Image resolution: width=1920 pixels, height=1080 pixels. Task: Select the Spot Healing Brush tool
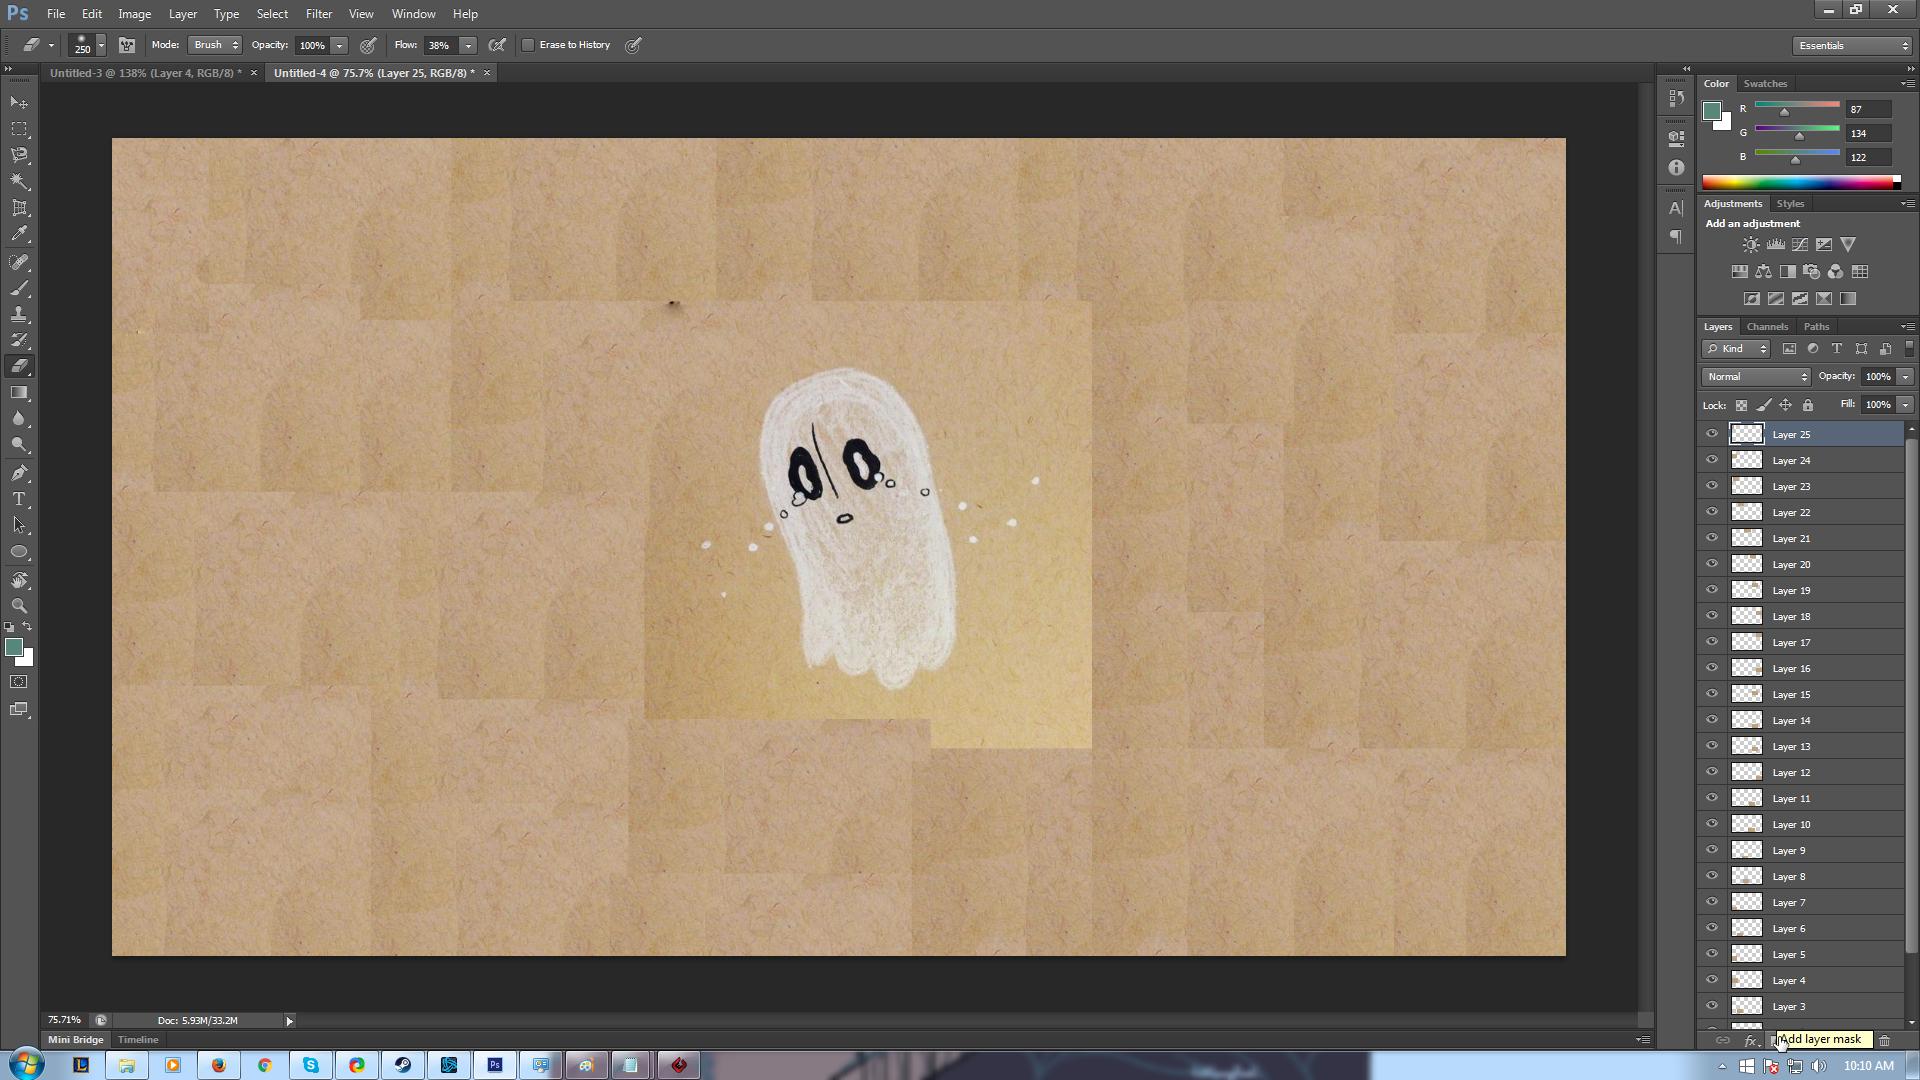pos(19,262)
